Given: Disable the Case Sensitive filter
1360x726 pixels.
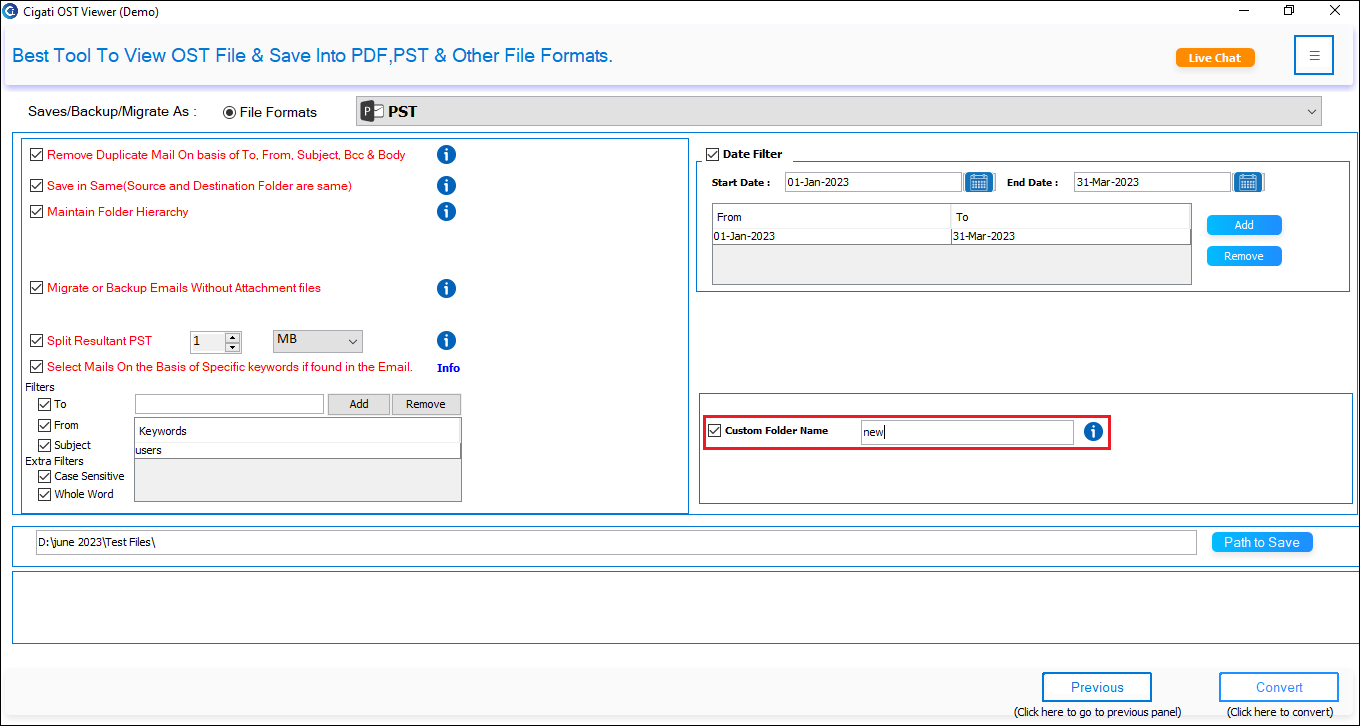Looking at the screenshot, I should [44, 477].
